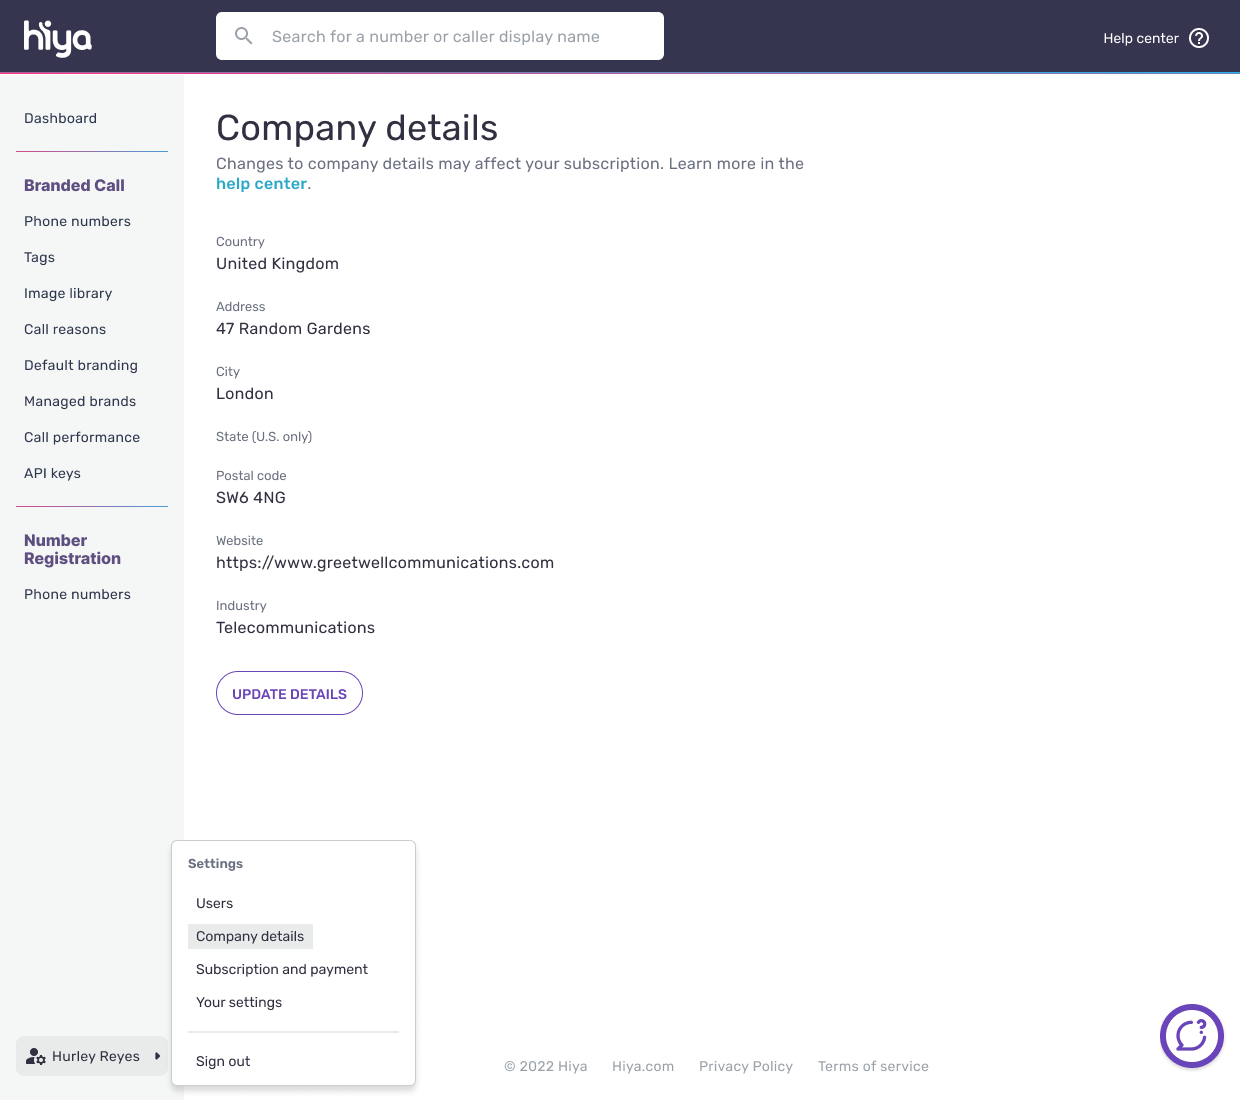This screenshot has height=1100, width=1240.
Task: Open Your settings from the menu
Action: 239,1002
